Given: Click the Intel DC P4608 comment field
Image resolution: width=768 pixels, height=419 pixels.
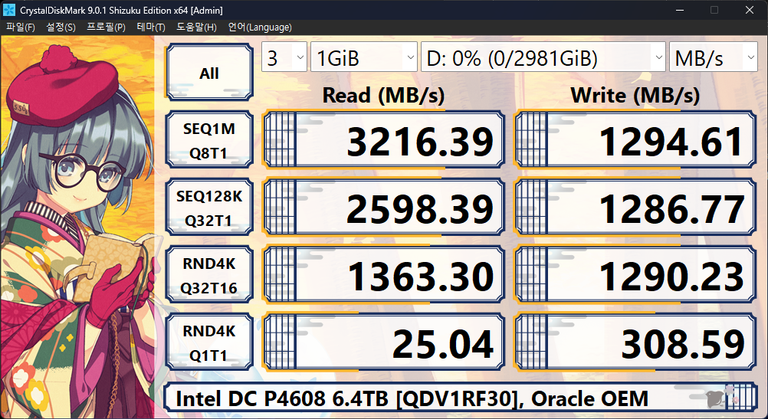Looking at the screenshot, I should 460,398.
